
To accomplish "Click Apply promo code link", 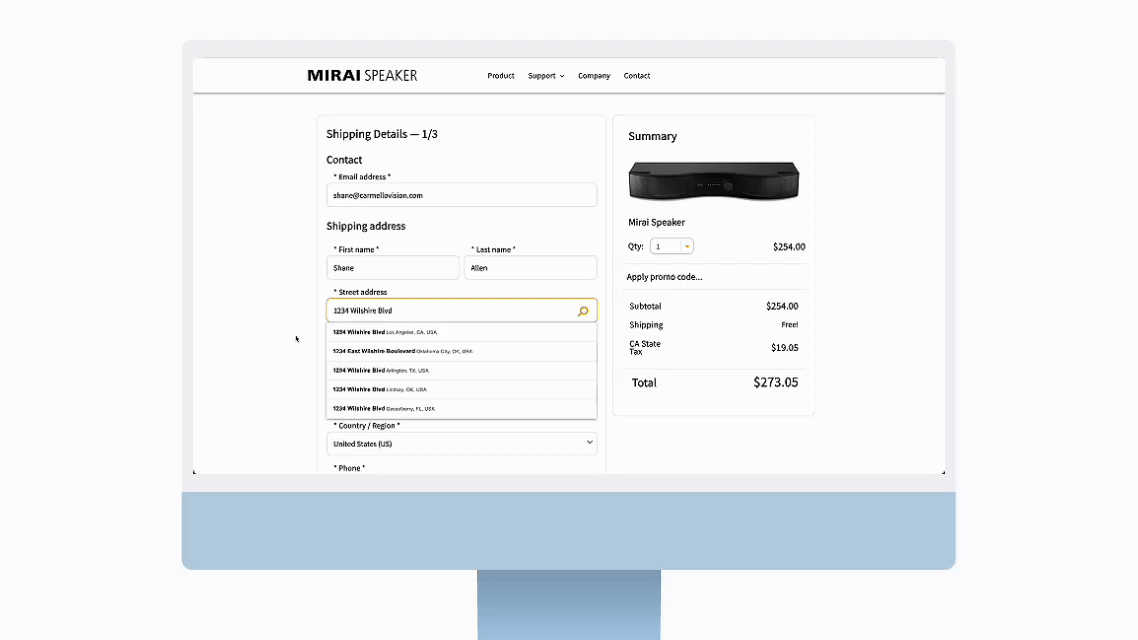I will coord(664,277).
